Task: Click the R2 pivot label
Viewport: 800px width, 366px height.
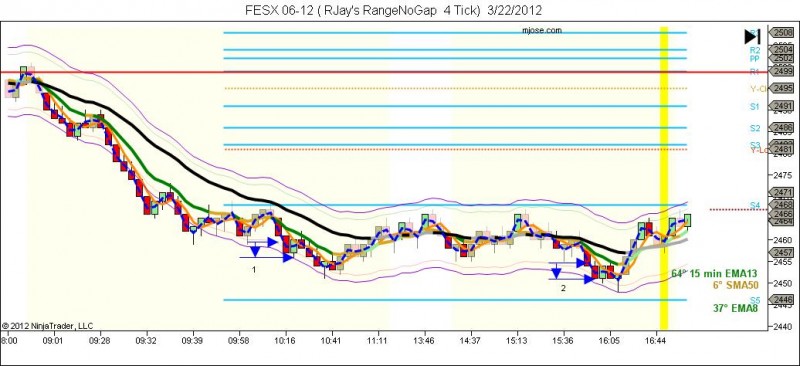Action: coord(755,50)
